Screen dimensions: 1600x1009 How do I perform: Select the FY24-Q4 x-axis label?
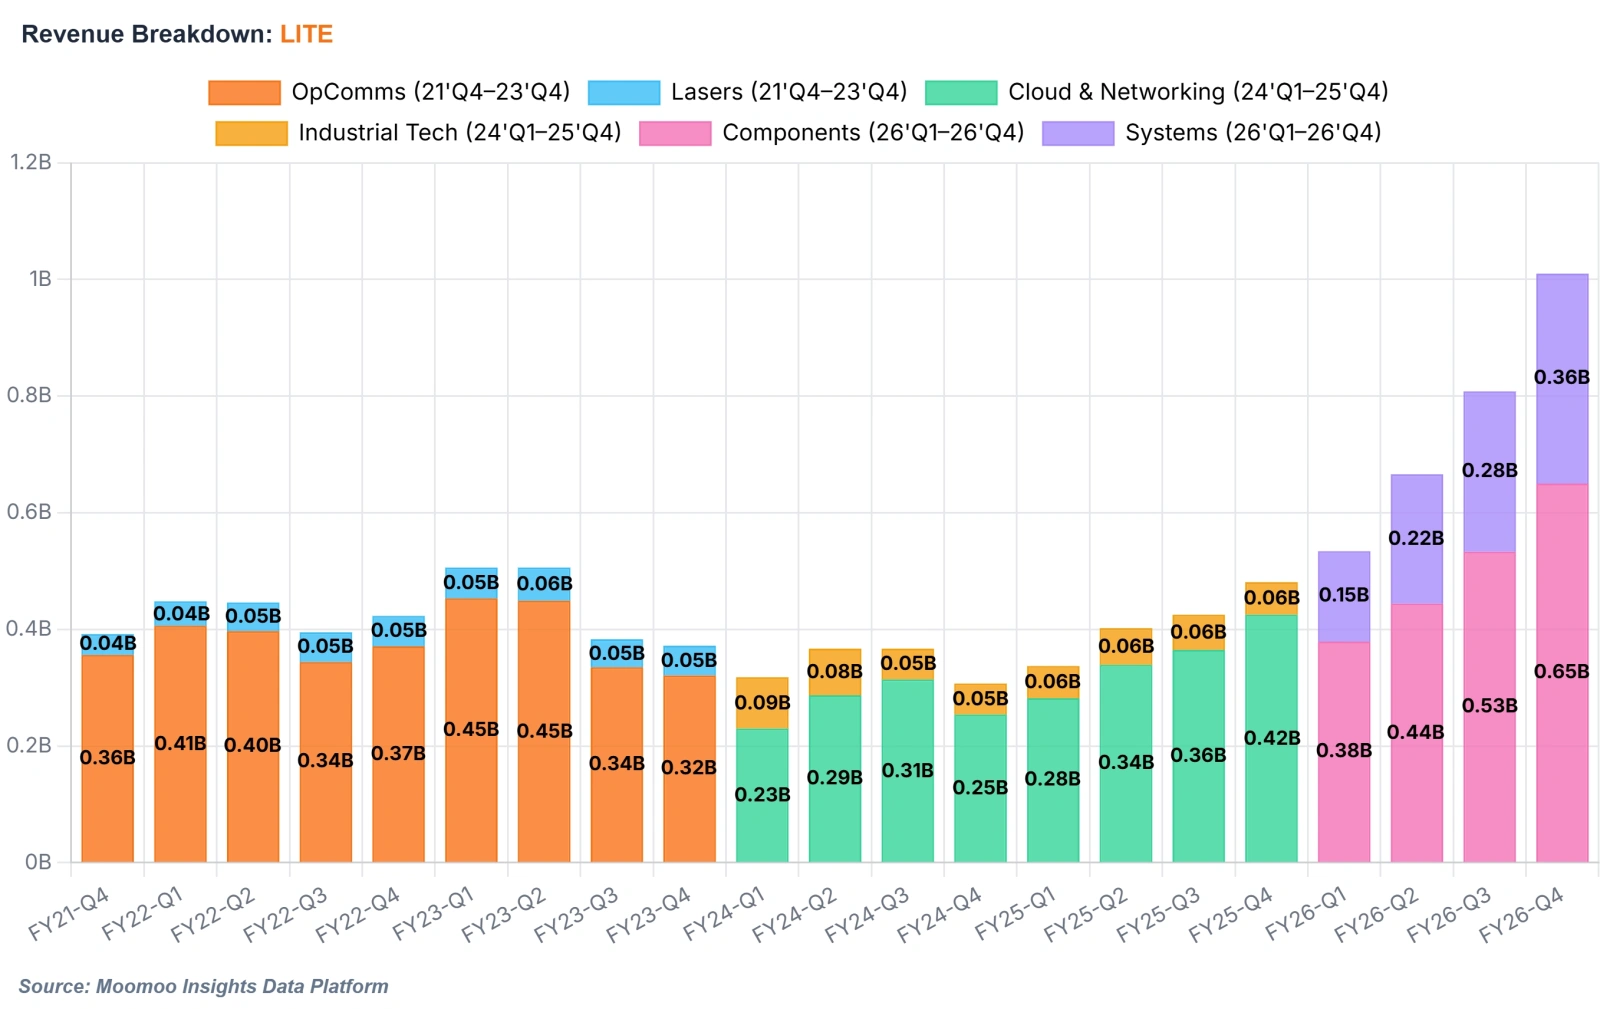point(940,914)
